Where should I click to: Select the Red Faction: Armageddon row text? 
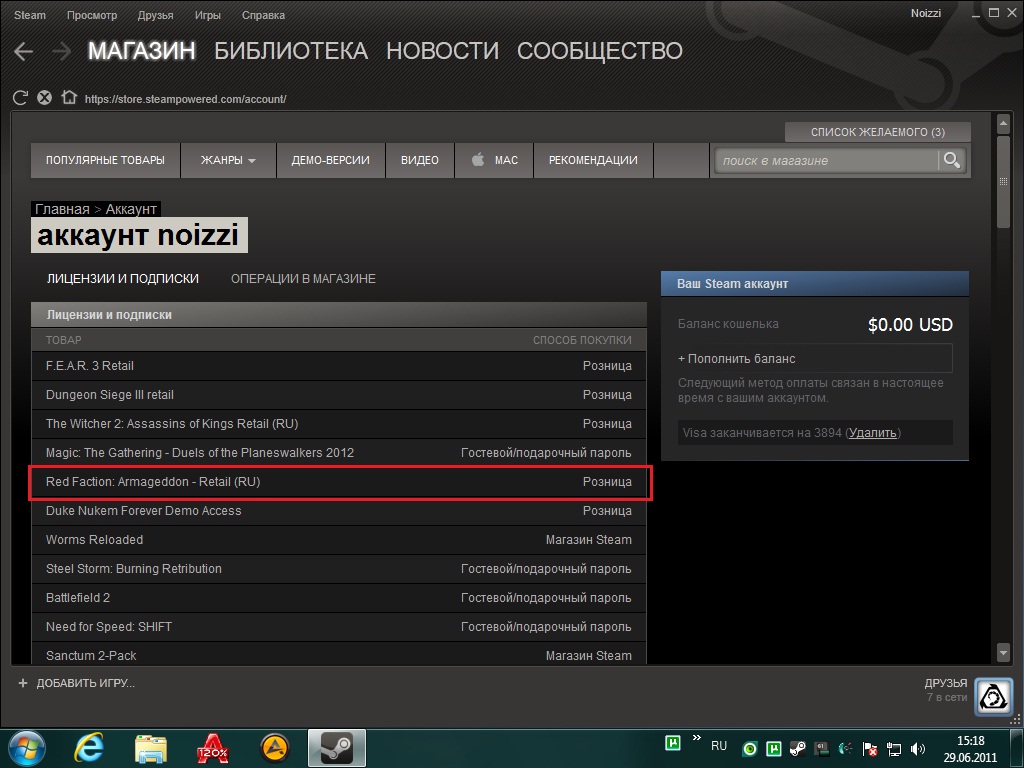(153, 482)
